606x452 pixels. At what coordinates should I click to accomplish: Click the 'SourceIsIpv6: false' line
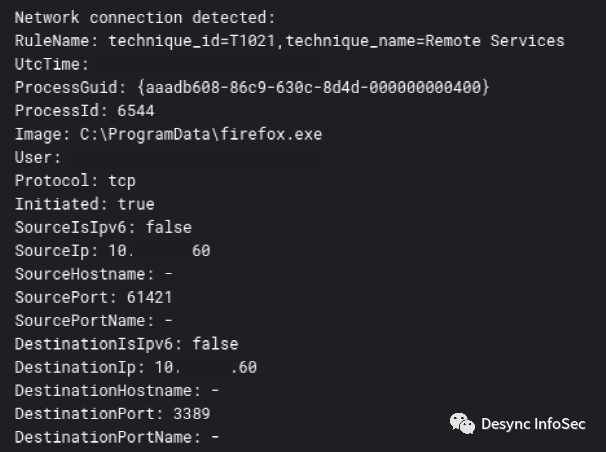(x=103, y=228)
